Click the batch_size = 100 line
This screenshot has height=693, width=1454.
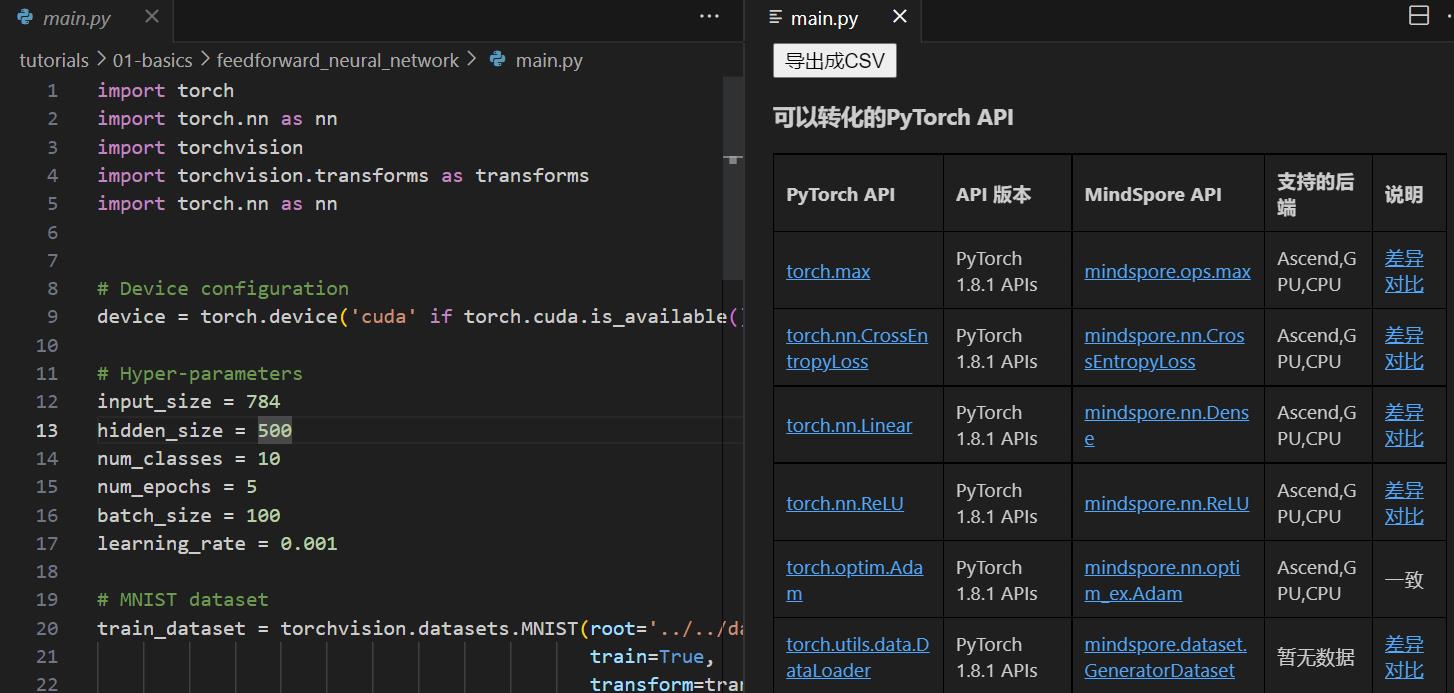pyautogui.click(x=188, y=516)
